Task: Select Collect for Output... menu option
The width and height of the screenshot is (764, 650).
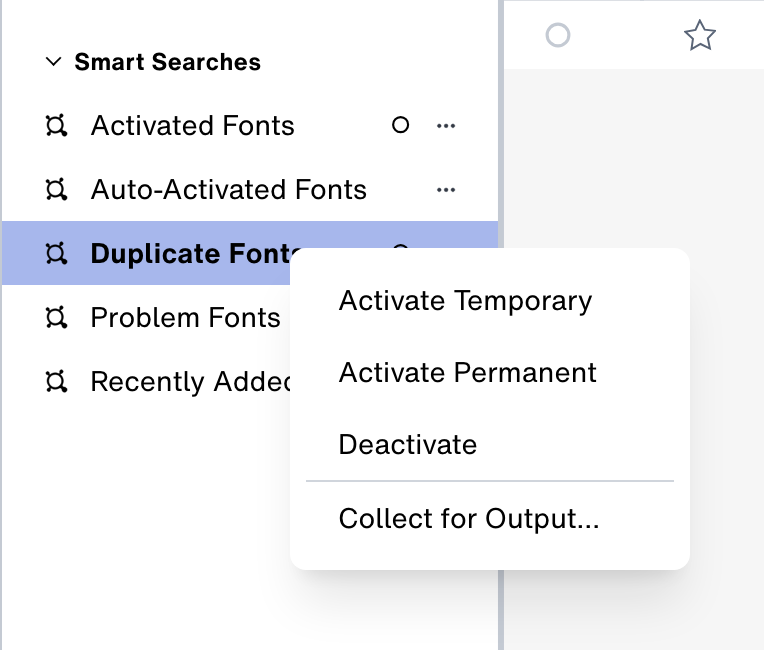Action: pyautogui.click(x=469, y=519)
